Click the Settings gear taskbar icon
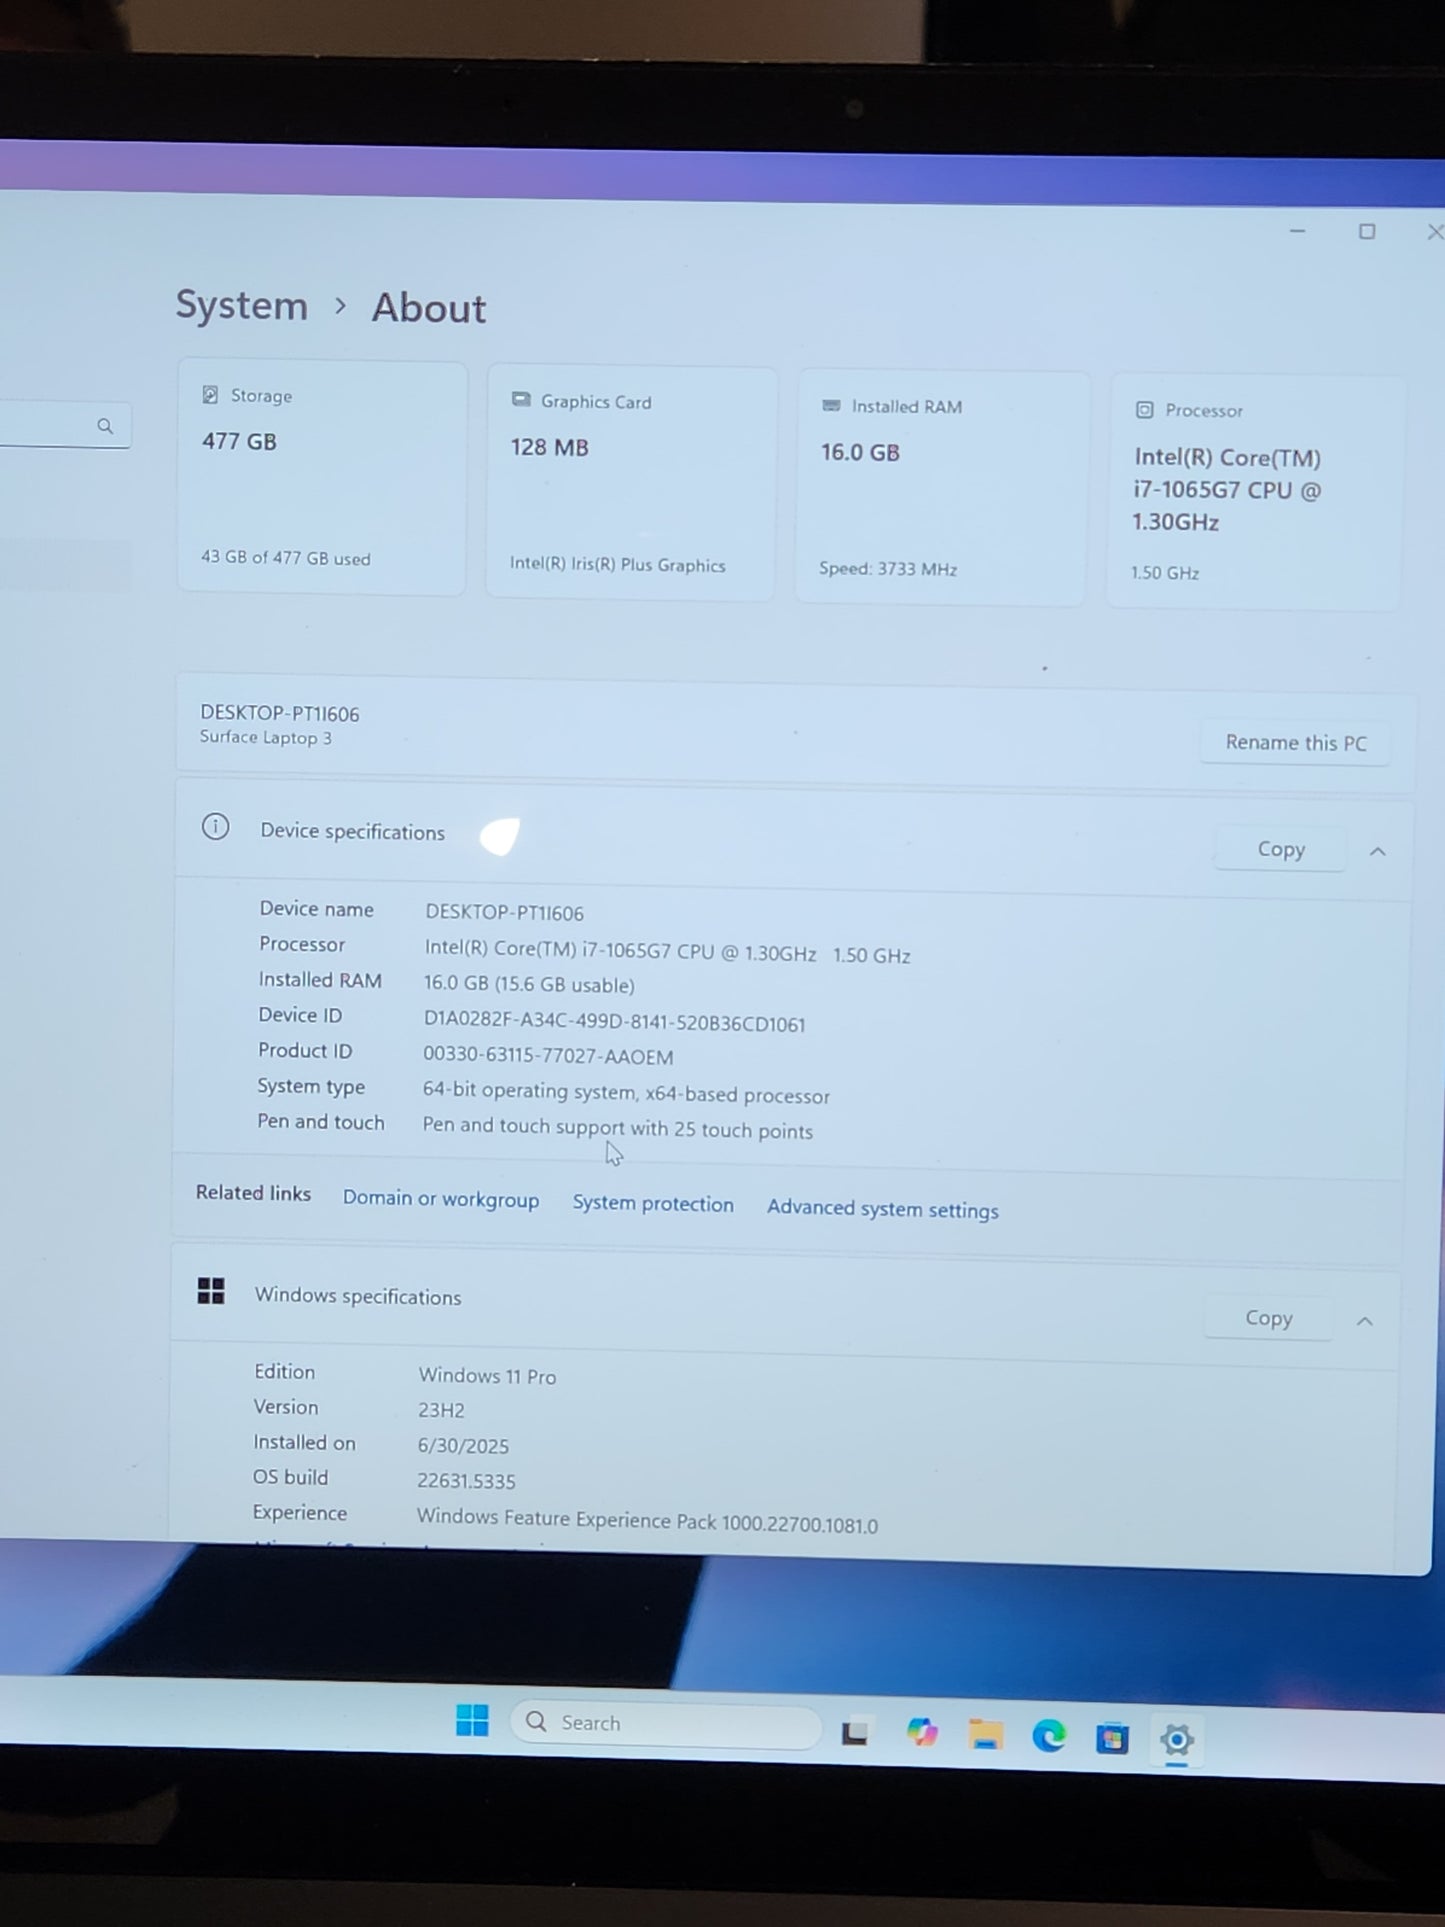This screenshot has width=1445, height=1927. tap(1177, 1741)
